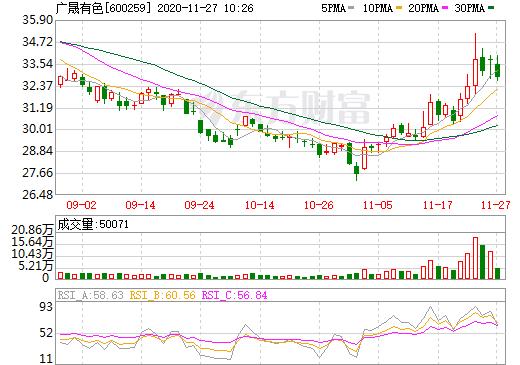Click the 32.37 price axis label
This screenshot has width=520, height=365.
click(x=37, y=86)
